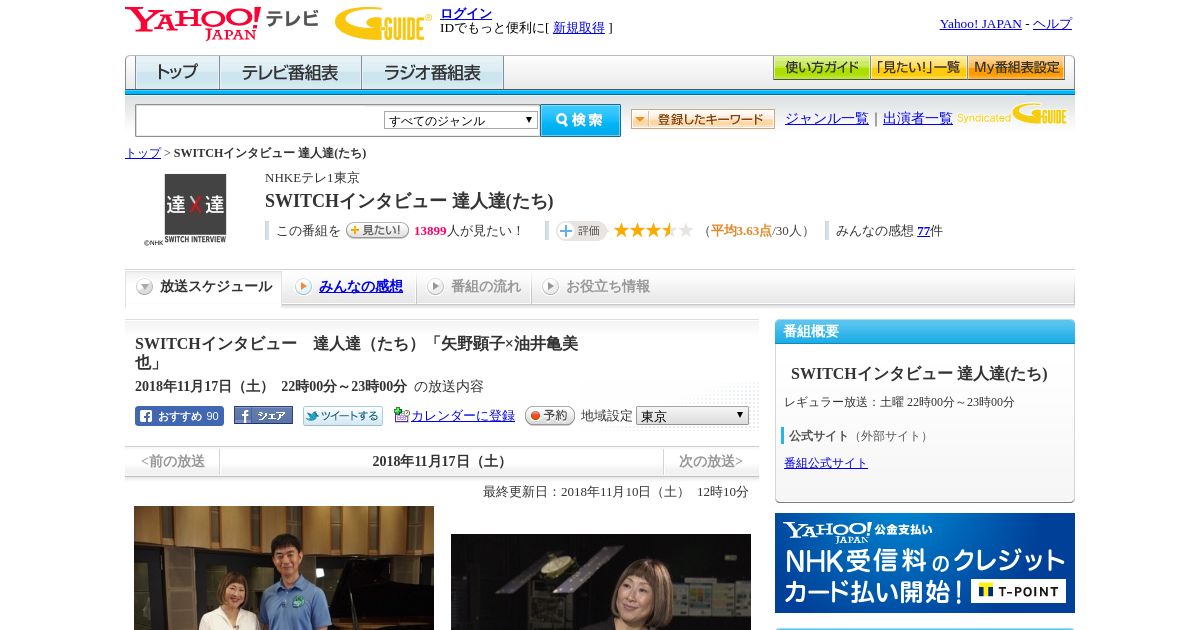Viewport: 1200px width, 630px height.
Task: Switch to the テレビ番組表 tab
Action: tap(290, 72)
